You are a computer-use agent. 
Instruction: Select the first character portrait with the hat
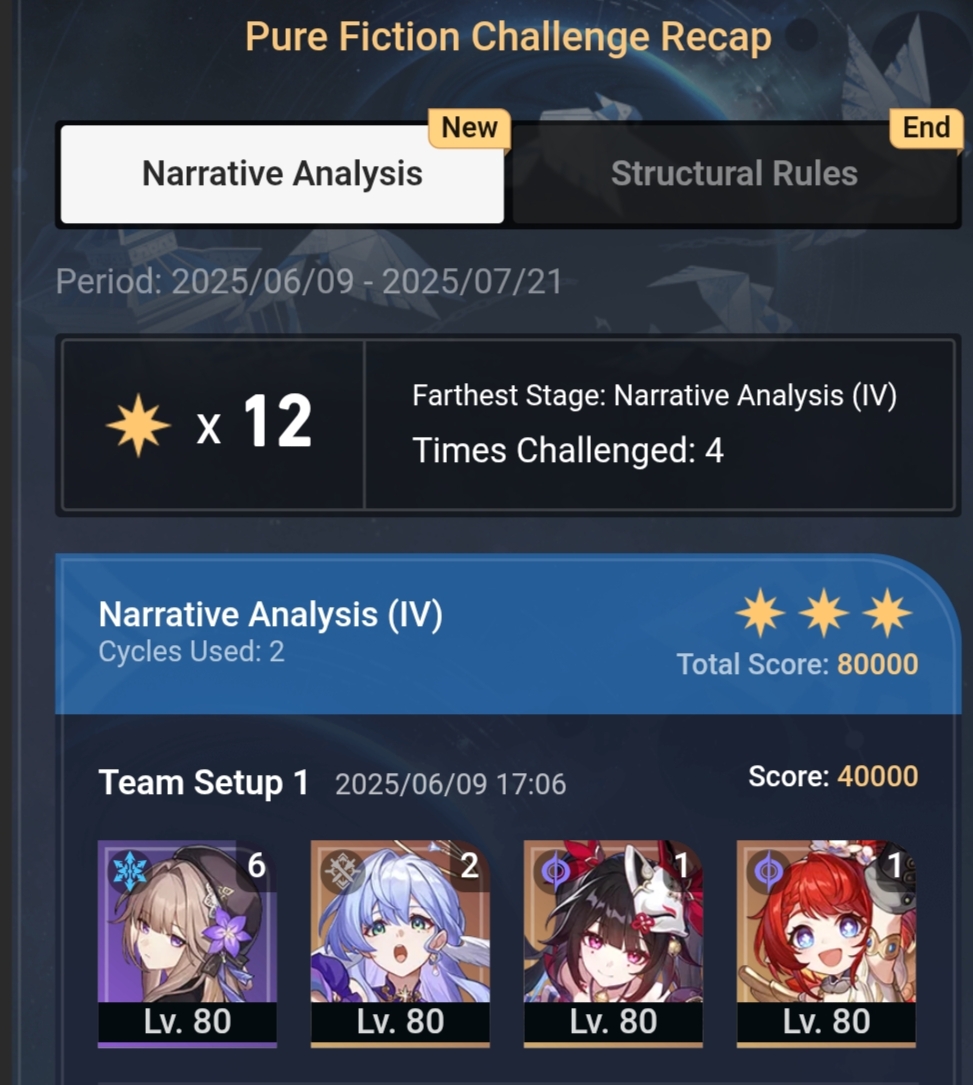pos(188,942)
